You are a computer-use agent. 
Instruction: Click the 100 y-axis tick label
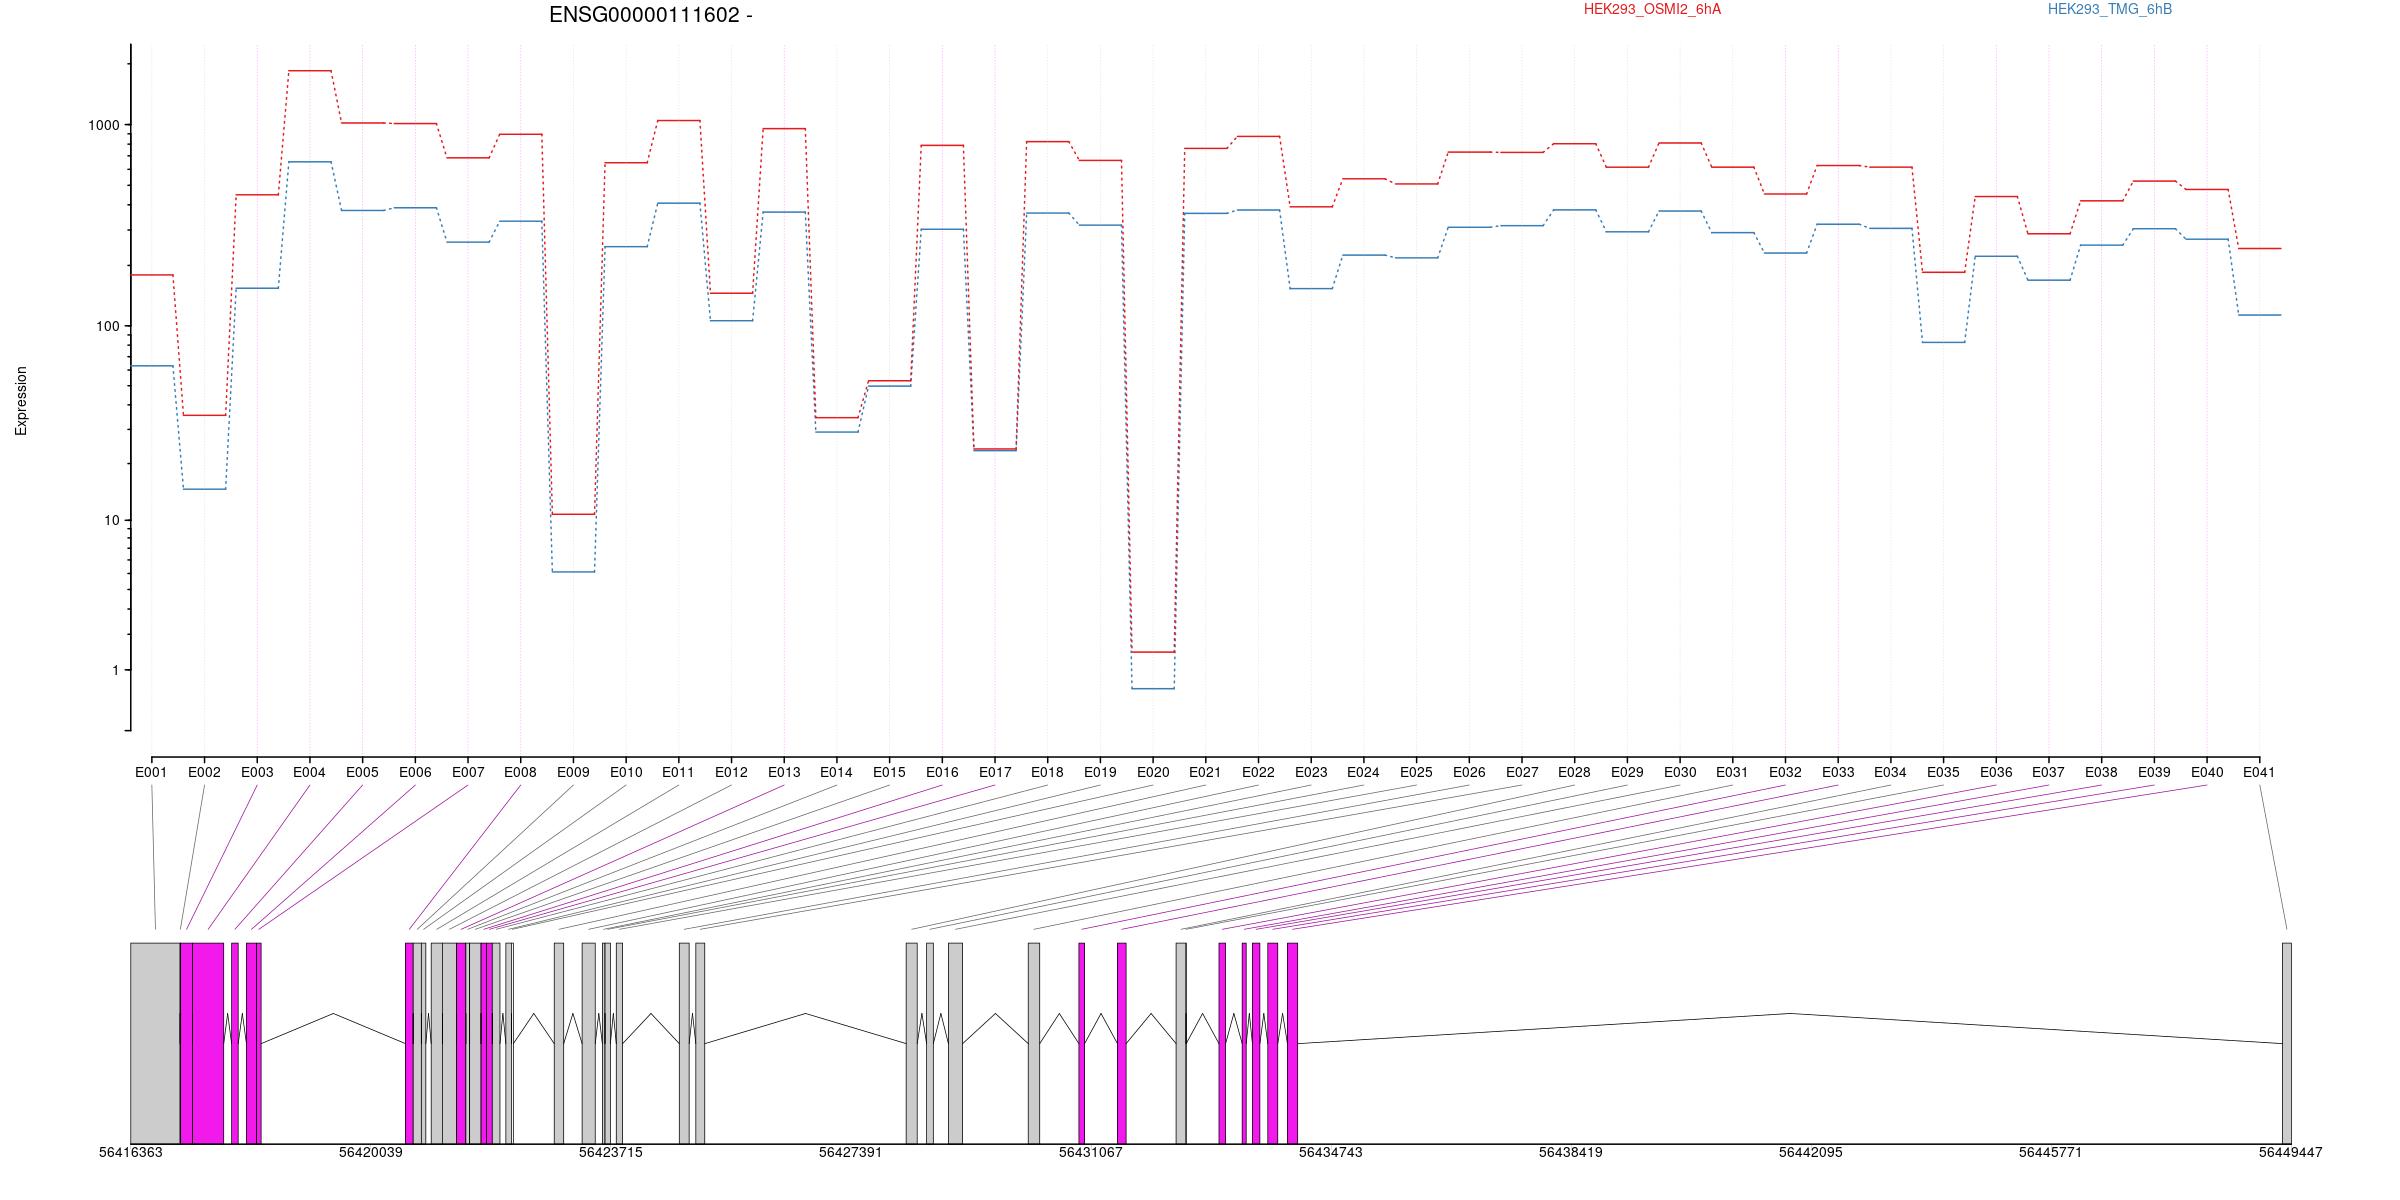coord(107,326)
